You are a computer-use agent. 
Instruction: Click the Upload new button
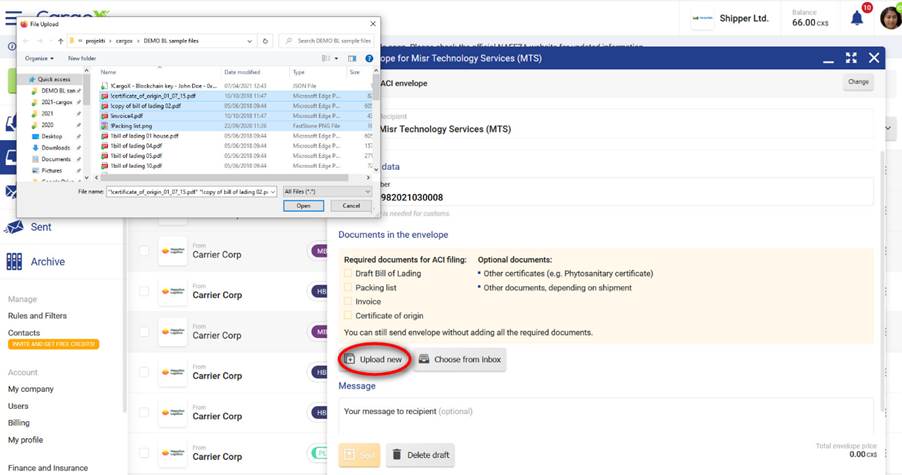click(373, 359)
